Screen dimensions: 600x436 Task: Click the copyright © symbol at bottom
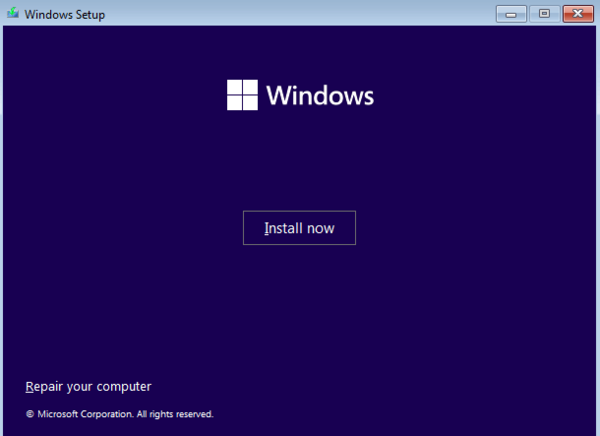30,414
